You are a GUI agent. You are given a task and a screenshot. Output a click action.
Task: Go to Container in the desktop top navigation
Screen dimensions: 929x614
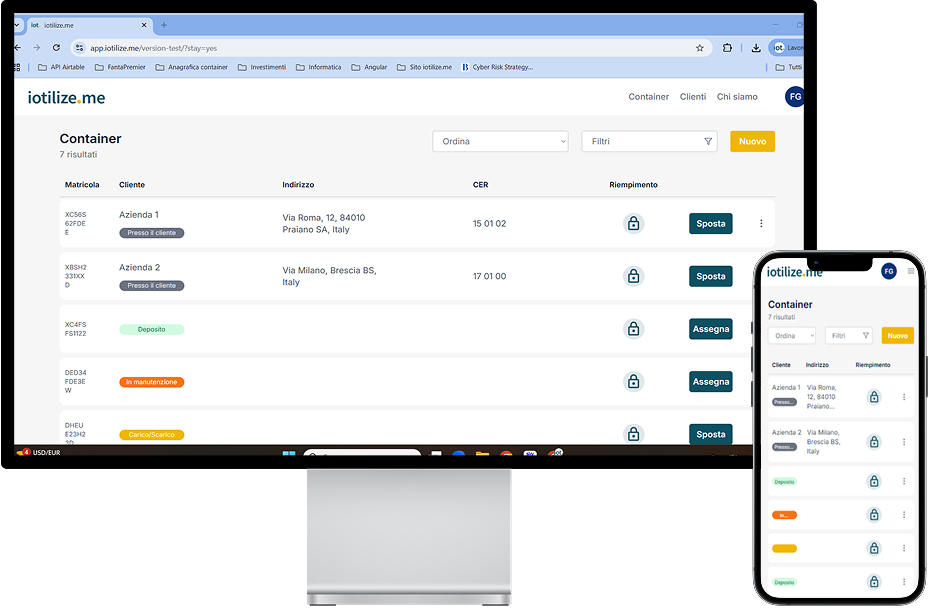click(649, 97)
